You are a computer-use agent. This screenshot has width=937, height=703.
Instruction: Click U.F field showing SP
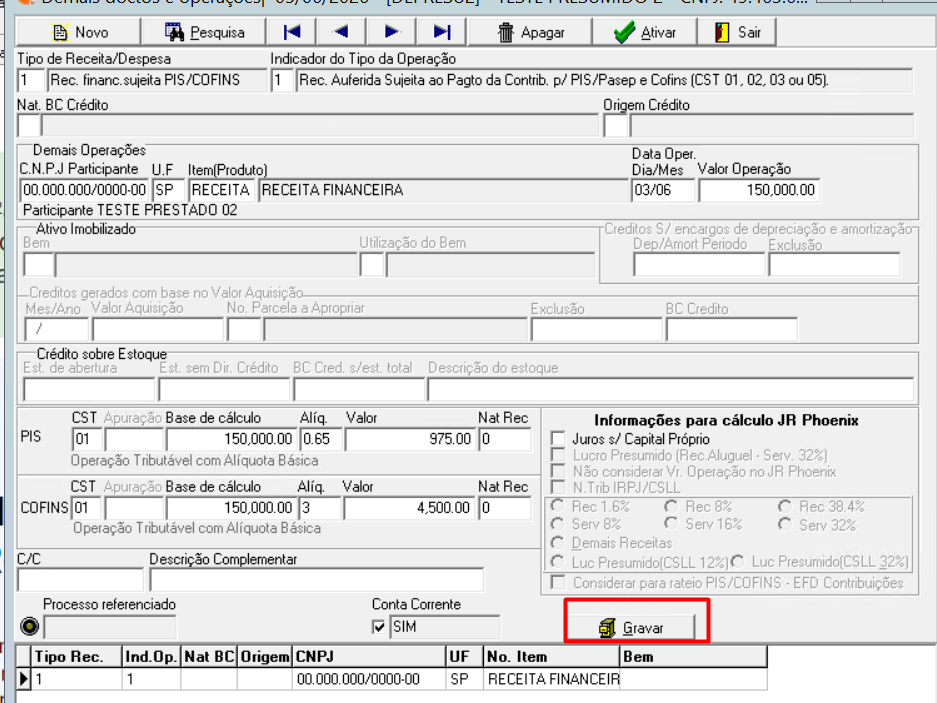pos(169,190)
